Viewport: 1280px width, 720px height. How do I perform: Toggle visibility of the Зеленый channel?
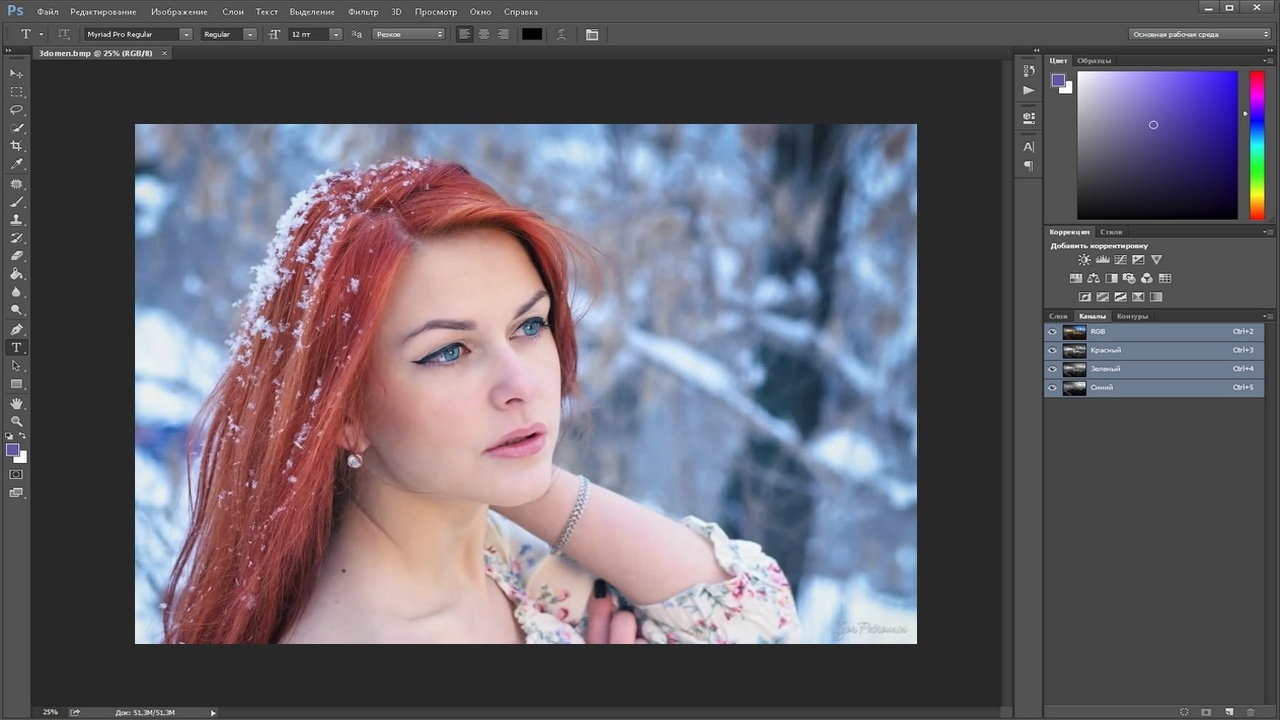(1052, 369)
